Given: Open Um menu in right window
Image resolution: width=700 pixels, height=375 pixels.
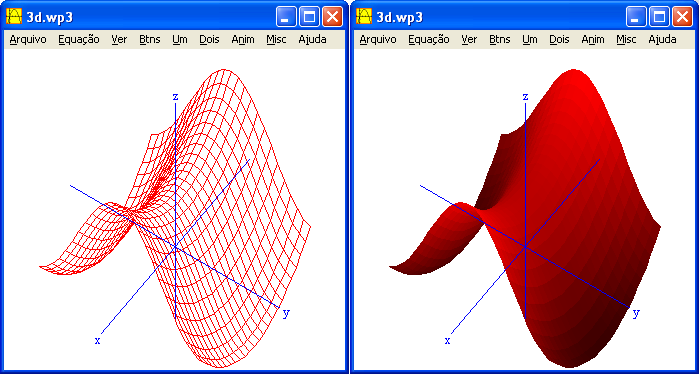Looking at the screenshot, I should [530, 40].
